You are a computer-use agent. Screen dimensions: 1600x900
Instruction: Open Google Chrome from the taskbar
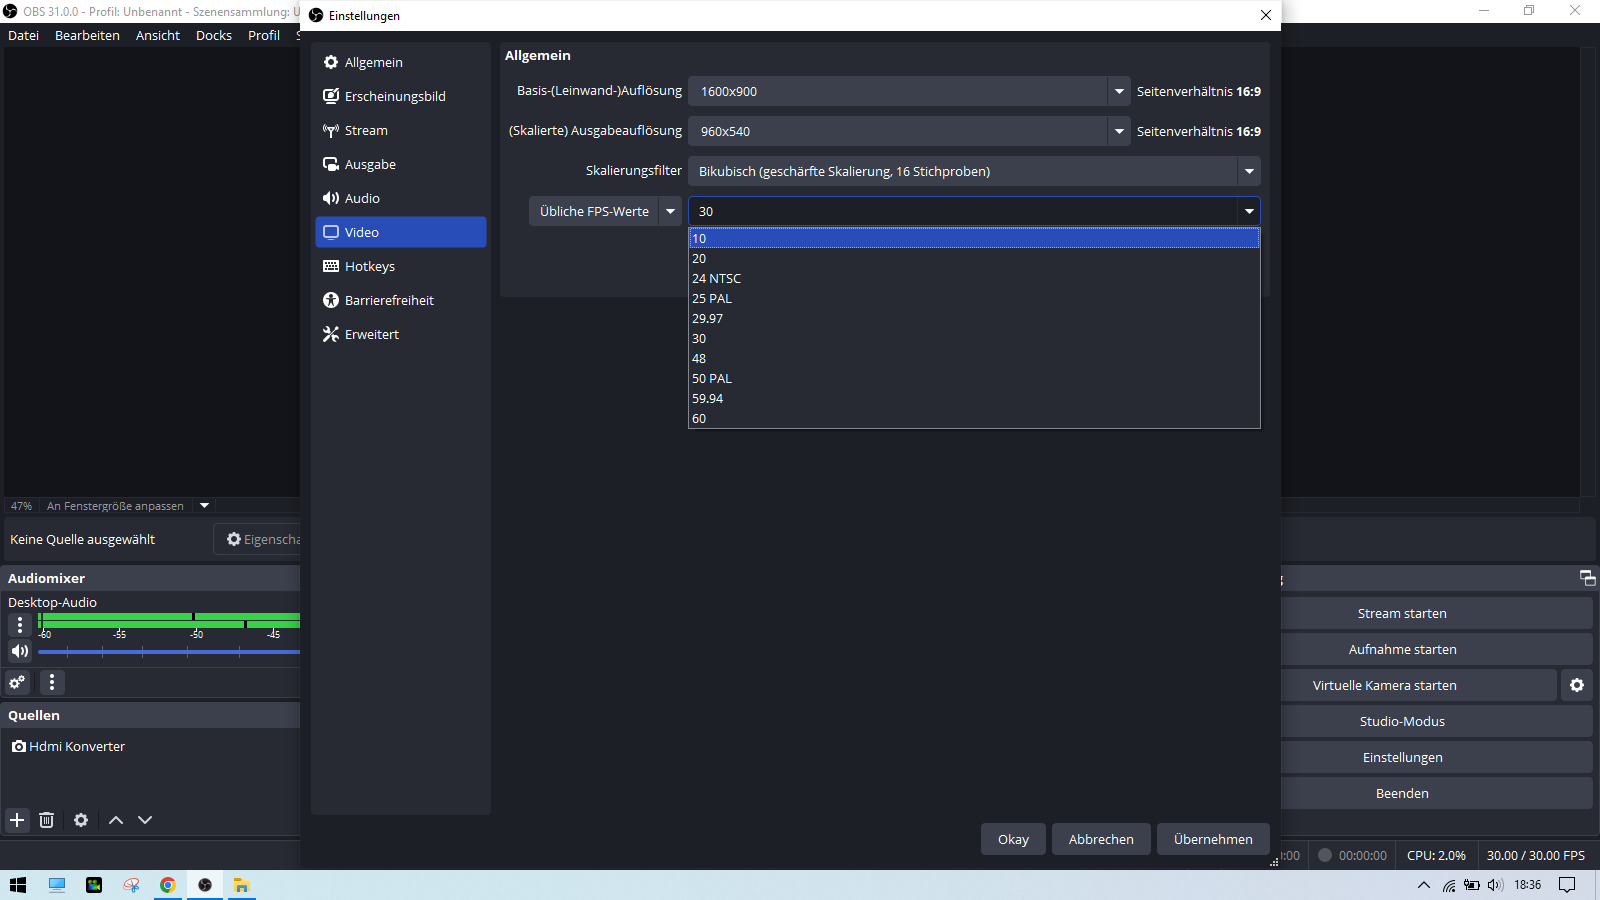tap(168, 885)
